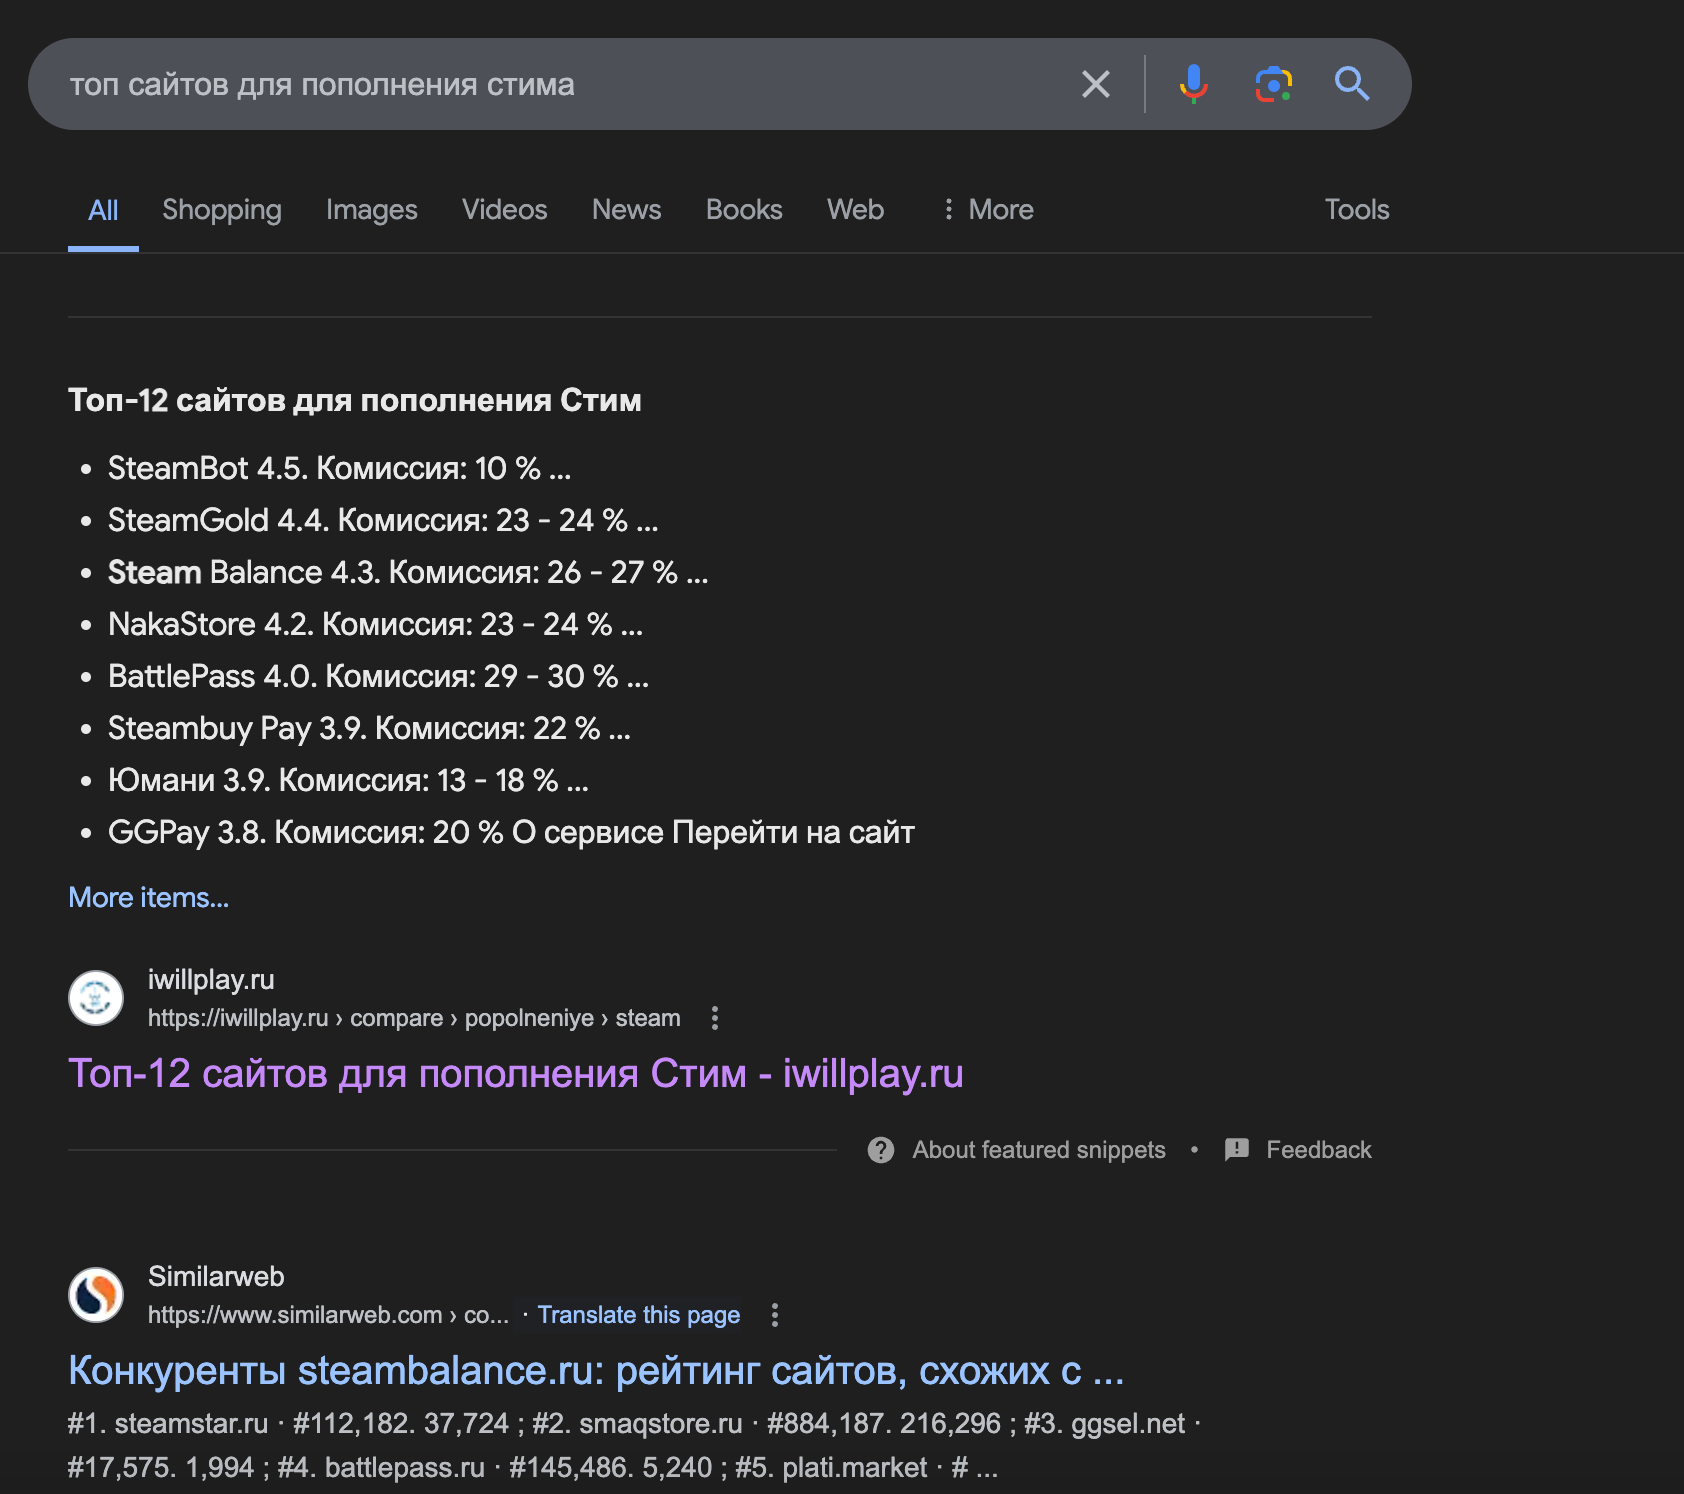Image resolution: width=1684 pixels, height=1494 pixels.
Task: Clear the search query with the X icon
Action: (x=1096, y=84)
